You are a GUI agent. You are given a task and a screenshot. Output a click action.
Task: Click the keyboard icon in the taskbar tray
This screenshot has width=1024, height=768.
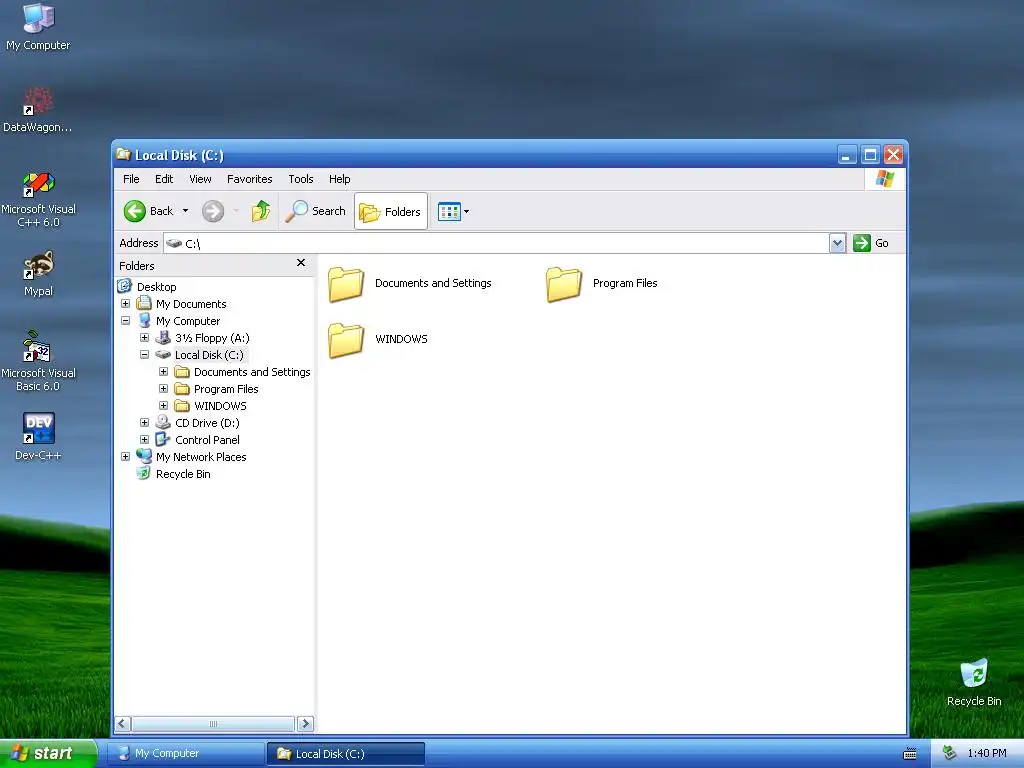[x=910, y=754]
